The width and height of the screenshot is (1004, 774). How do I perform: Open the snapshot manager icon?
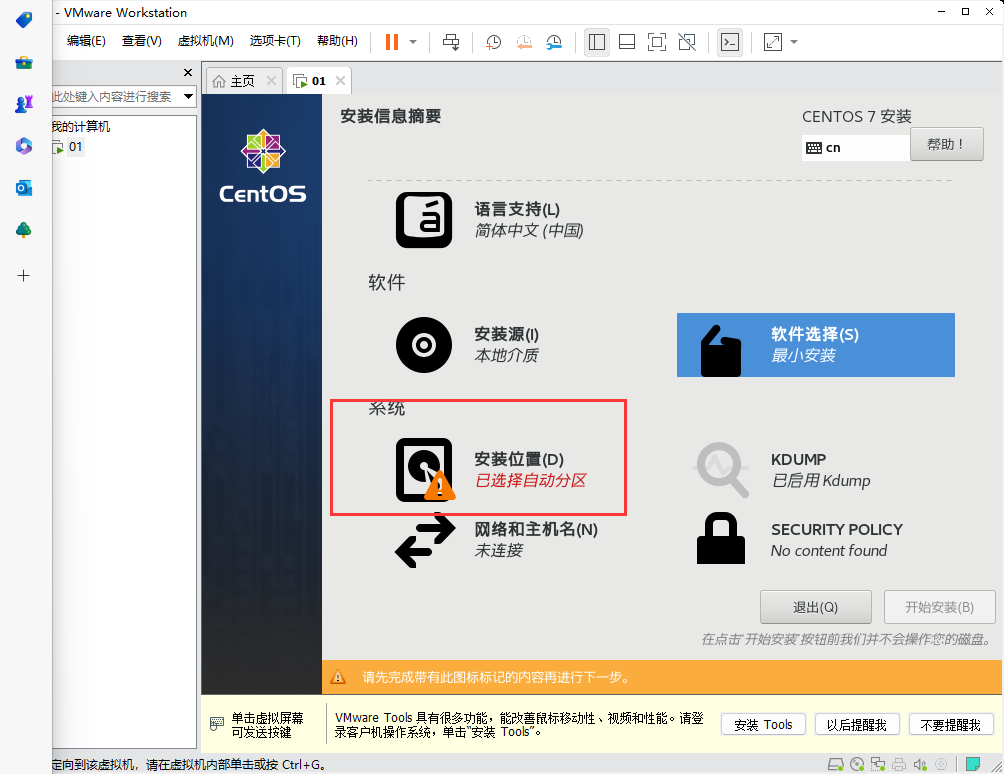pyautogui.click(x=554, y=42)
